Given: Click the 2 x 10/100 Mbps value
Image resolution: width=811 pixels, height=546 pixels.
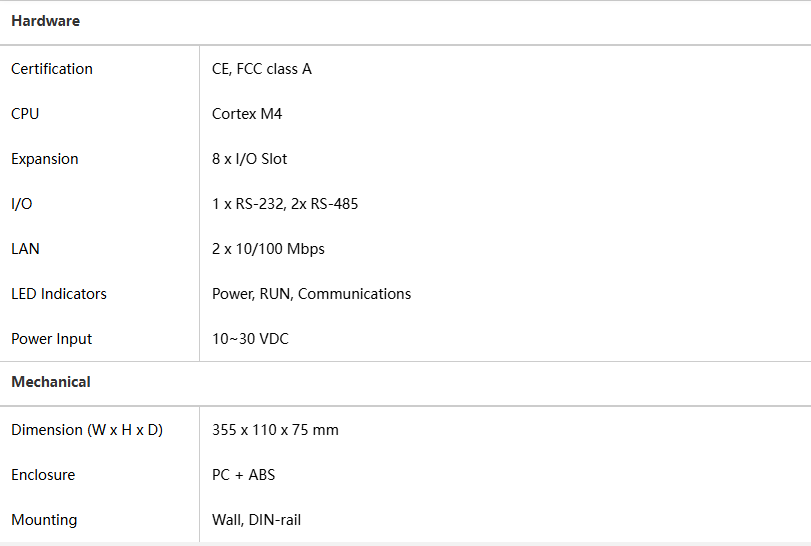Looking at the screenshot, I should (x=268, y=249).
